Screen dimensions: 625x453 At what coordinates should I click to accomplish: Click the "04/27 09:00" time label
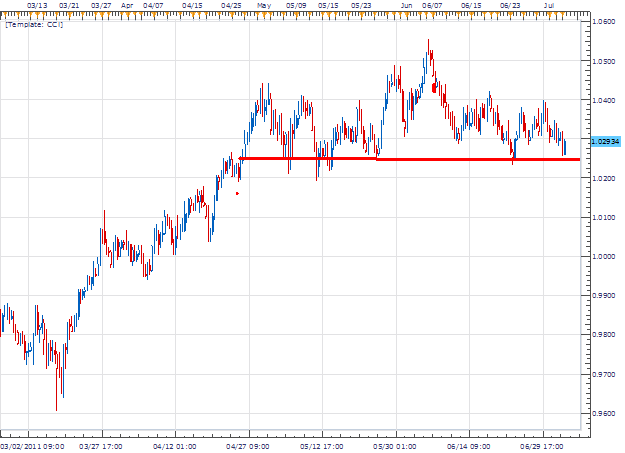pos(248,446)
